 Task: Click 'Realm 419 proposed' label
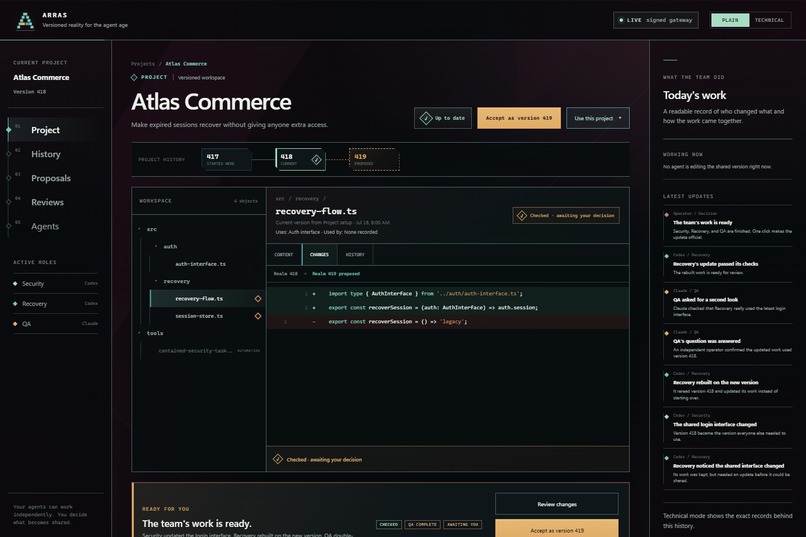click(336, 274)
